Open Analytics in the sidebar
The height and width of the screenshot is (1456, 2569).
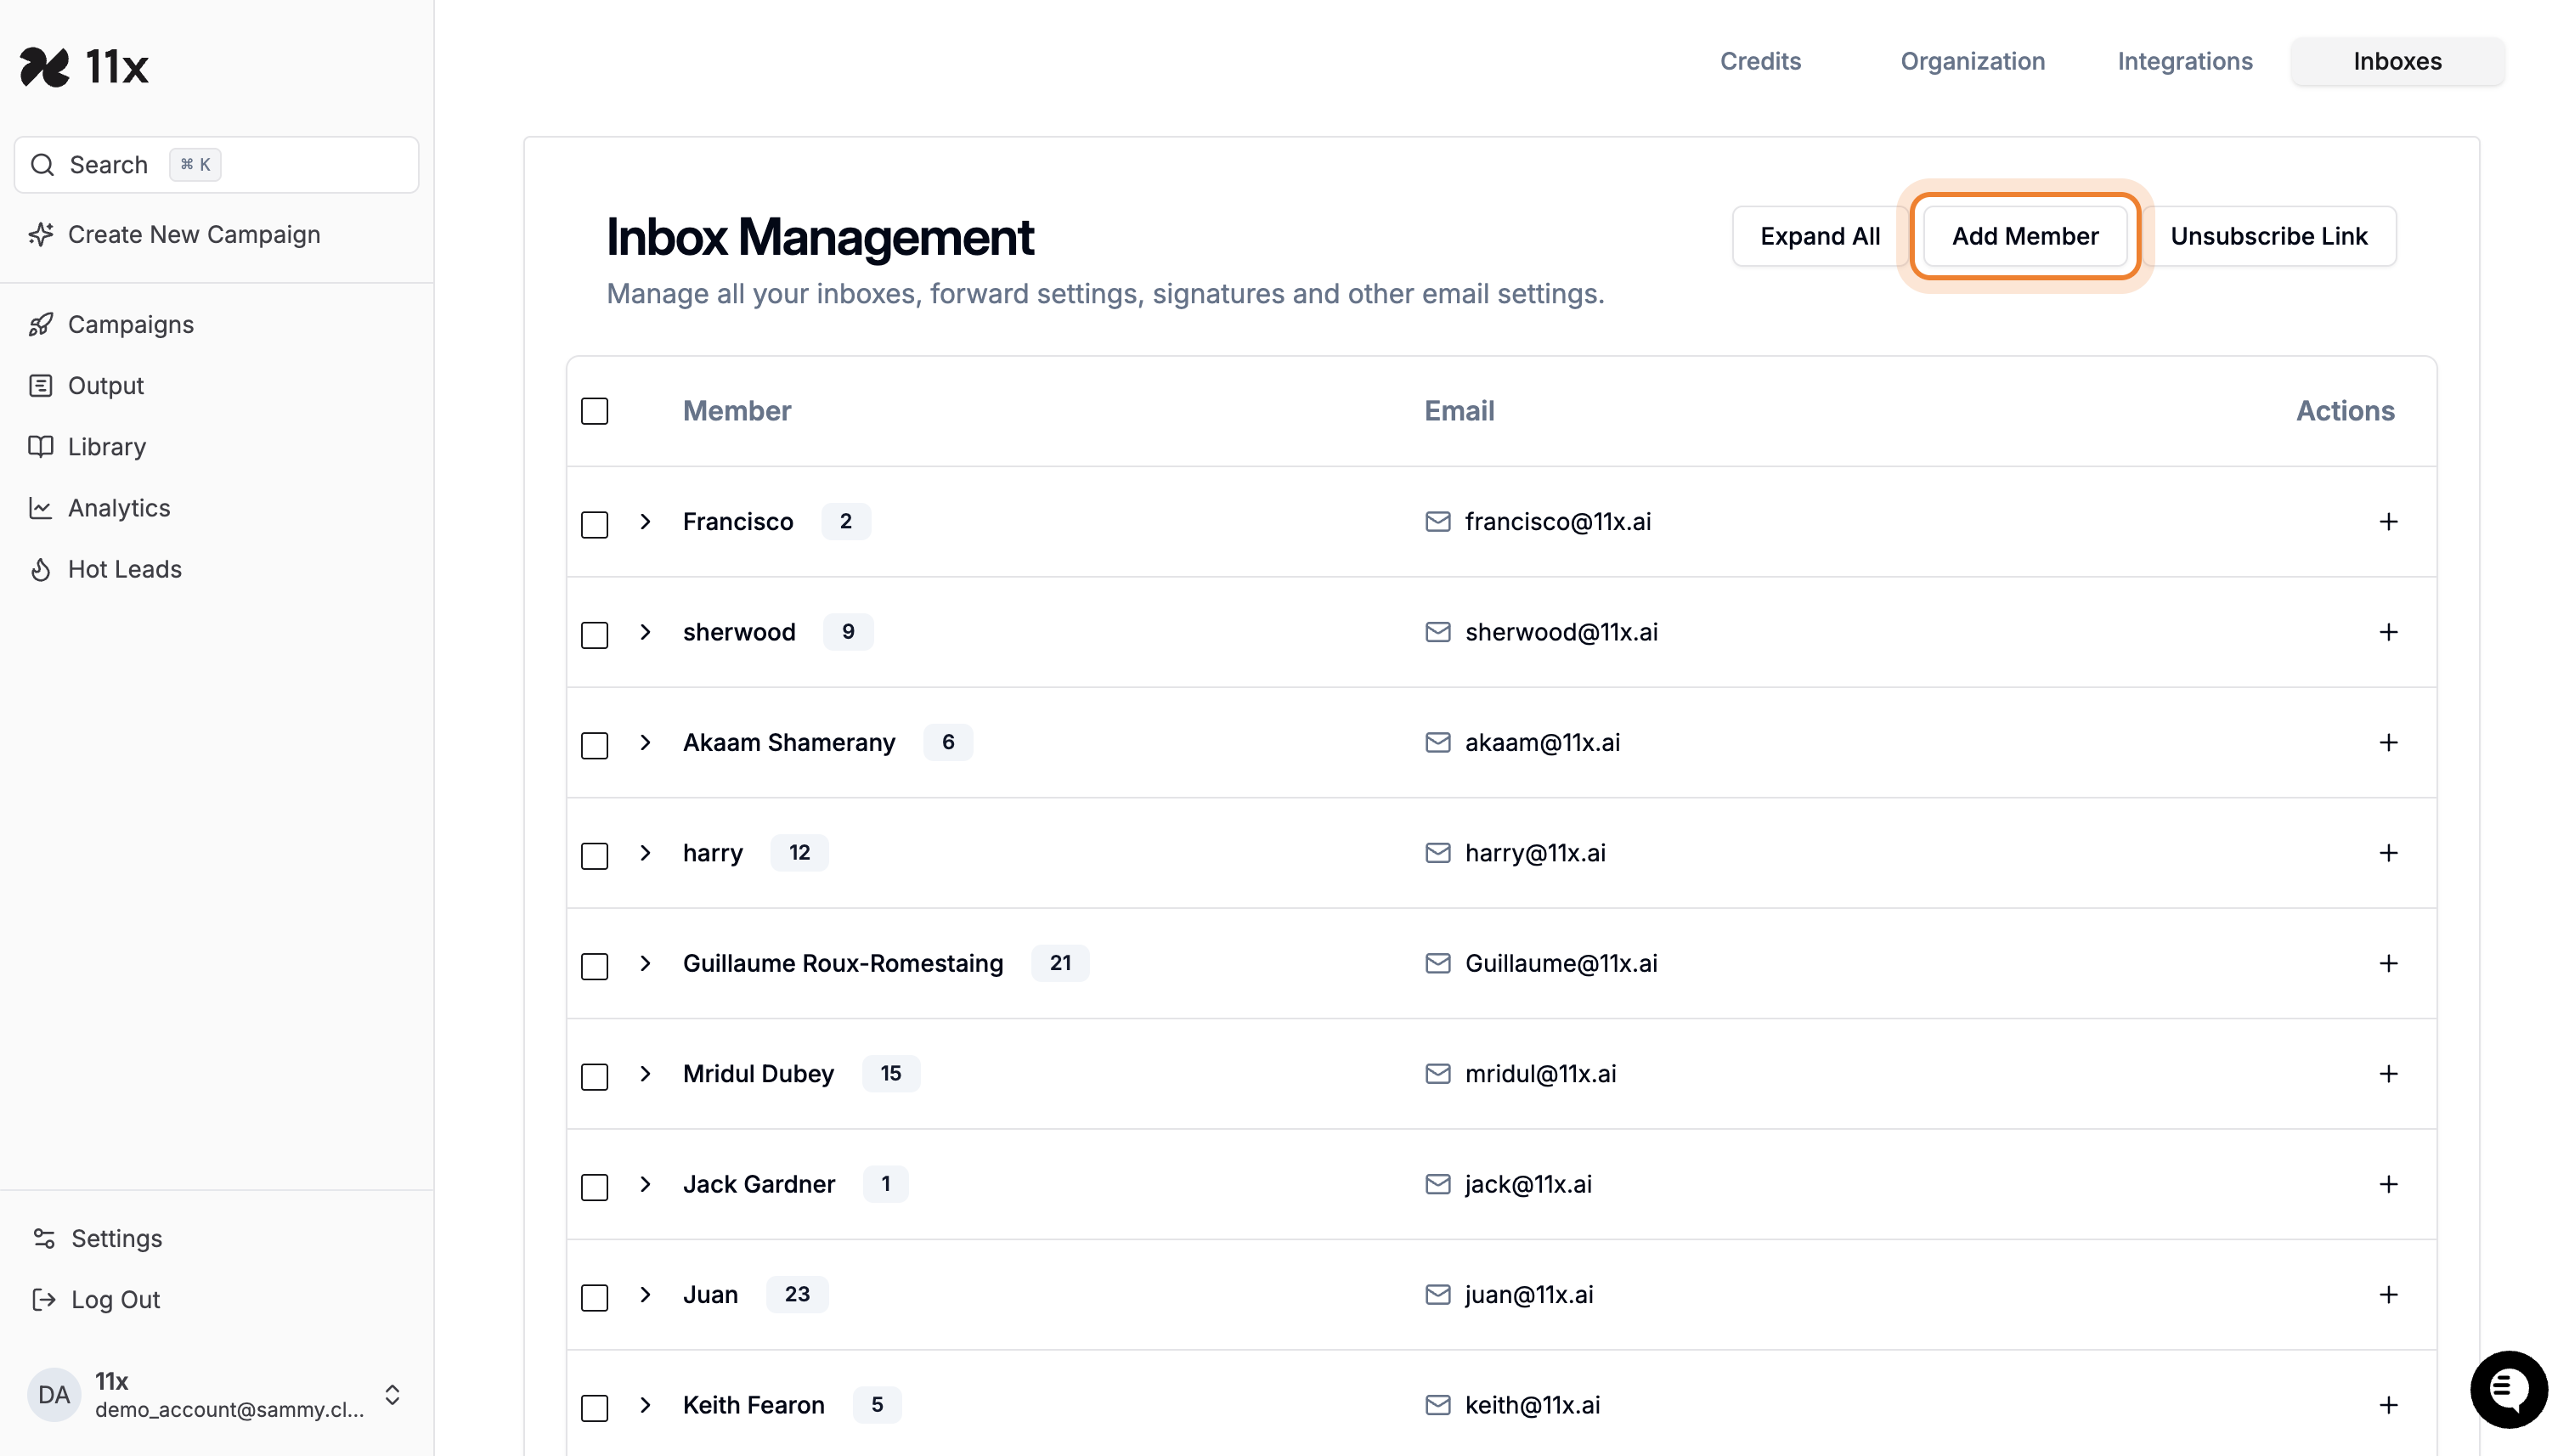(119, 508)
